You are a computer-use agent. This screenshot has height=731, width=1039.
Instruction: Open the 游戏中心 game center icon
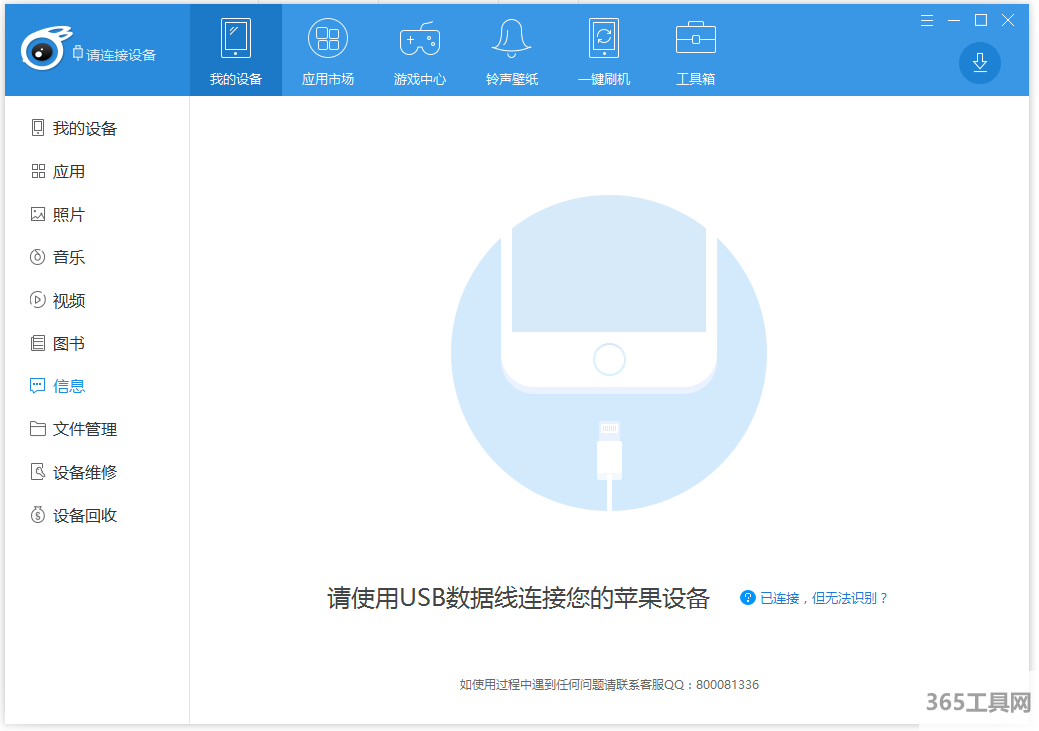coord(419,40)
